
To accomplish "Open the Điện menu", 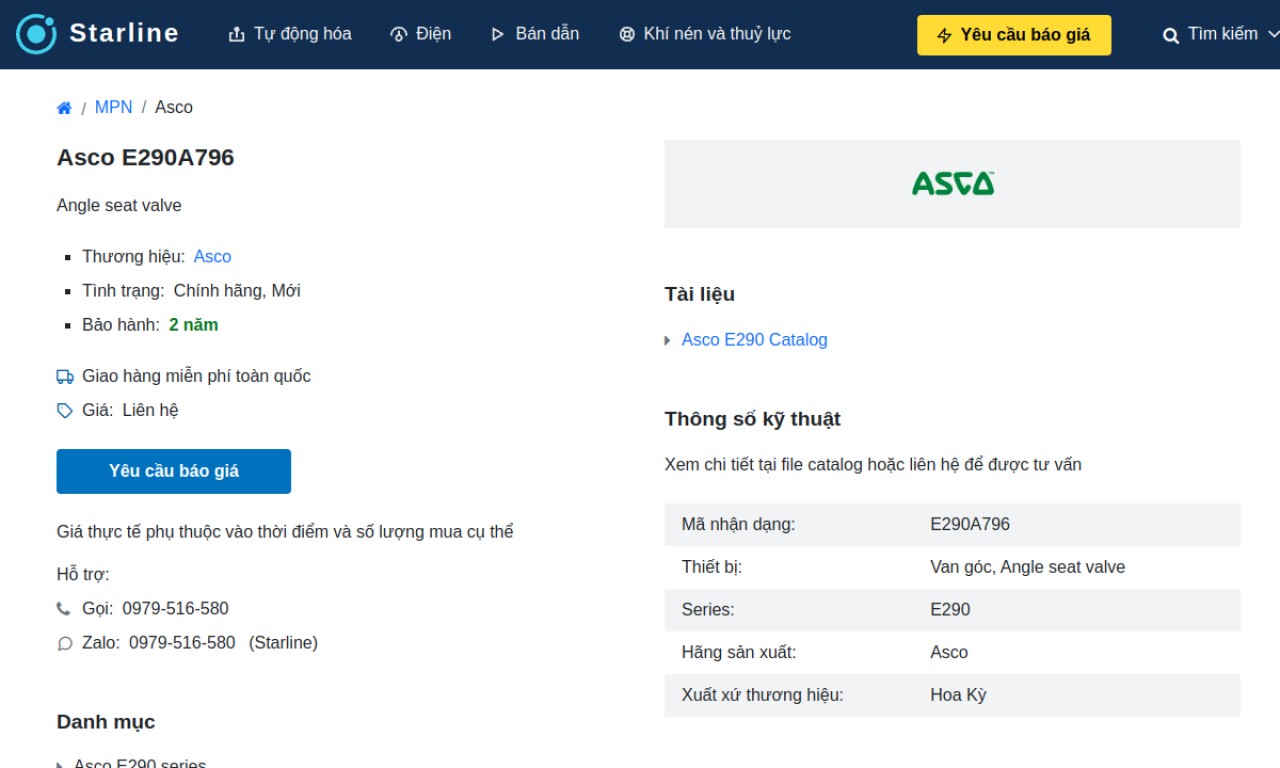I will 421,34.
